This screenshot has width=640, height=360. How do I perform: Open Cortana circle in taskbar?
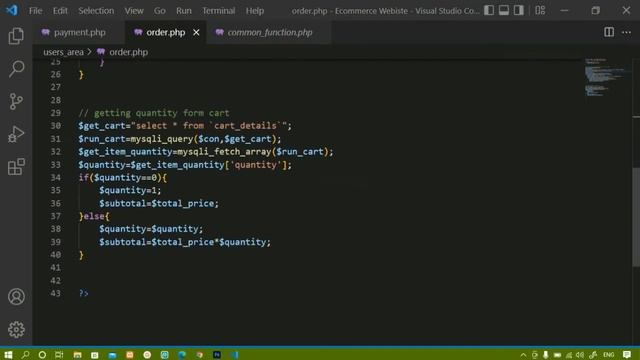point(42,355)
